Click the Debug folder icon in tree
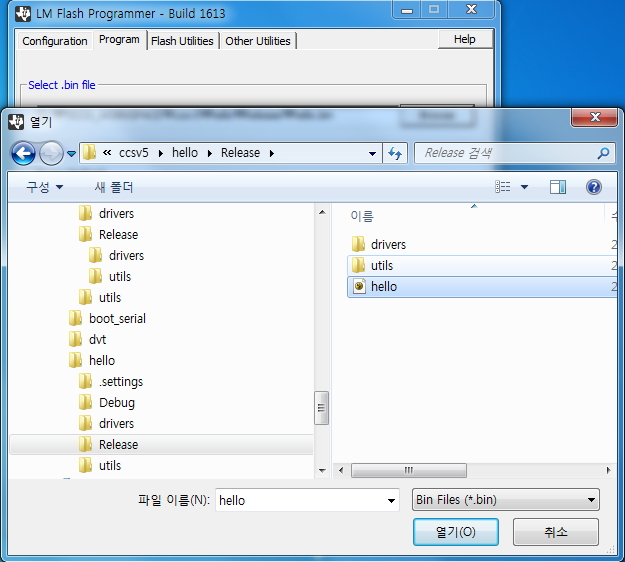Viewport: 625px width, 562px height. point(85,403)
